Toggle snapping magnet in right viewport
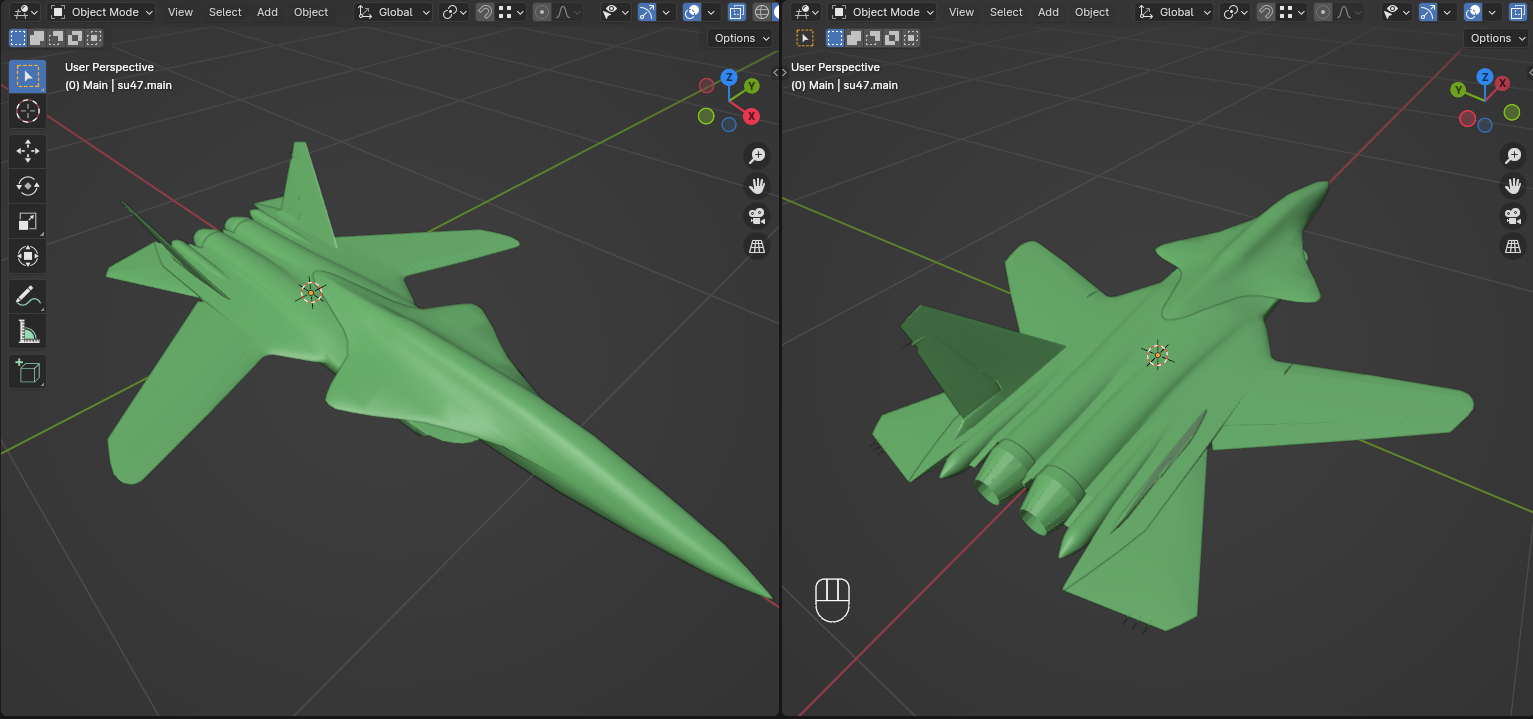The width and height of the screenshot is (1533, 719). (1266, 12)
